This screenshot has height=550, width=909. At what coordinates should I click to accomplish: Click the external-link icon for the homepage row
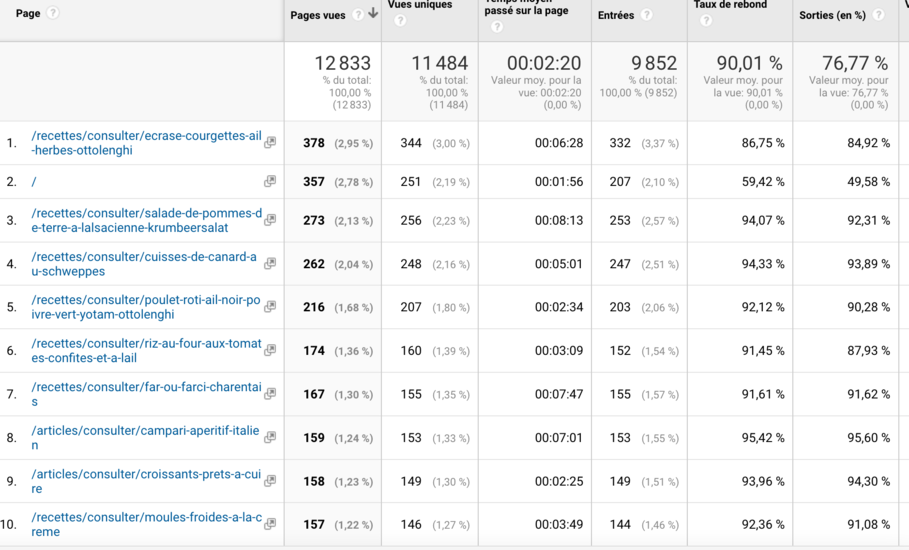point(270,182)
